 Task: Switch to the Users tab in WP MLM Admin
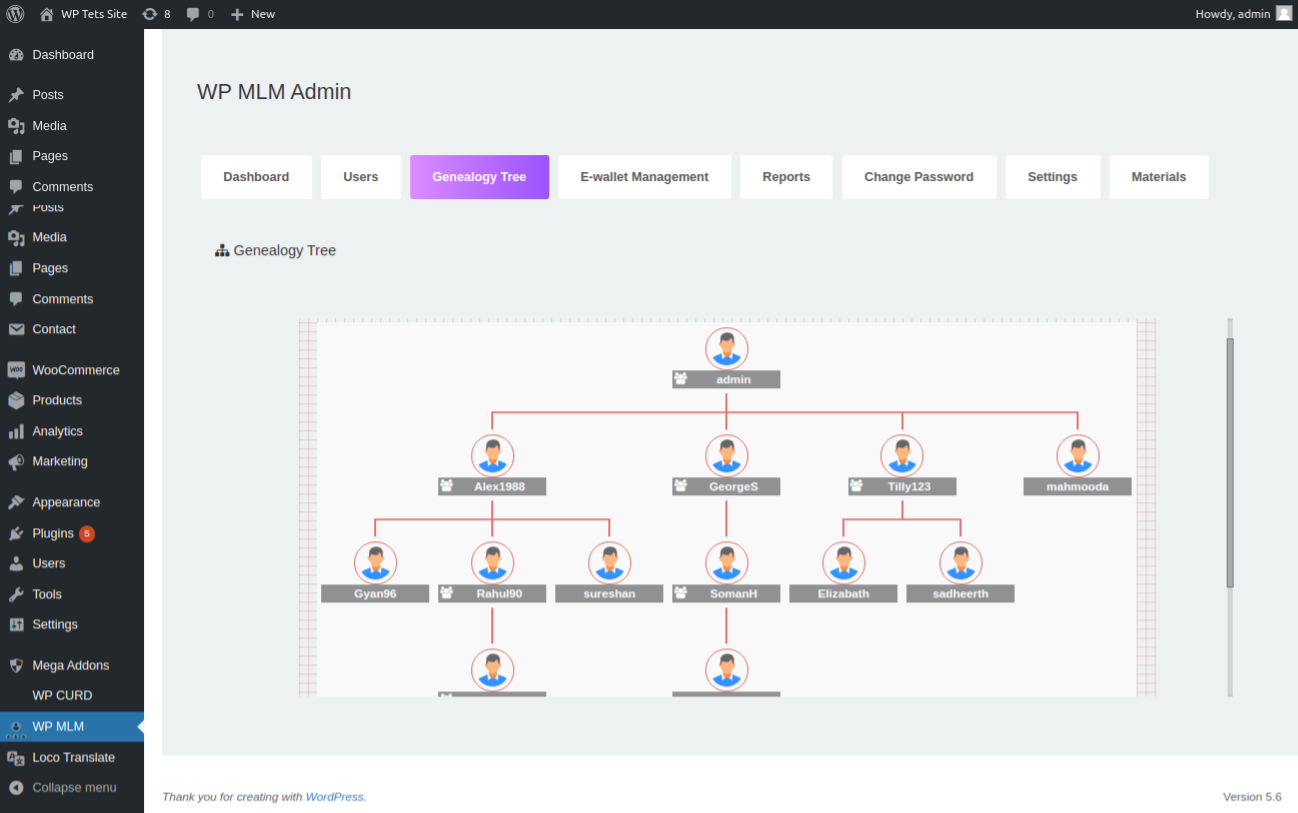pyautogui.click(x=361, y=177)
